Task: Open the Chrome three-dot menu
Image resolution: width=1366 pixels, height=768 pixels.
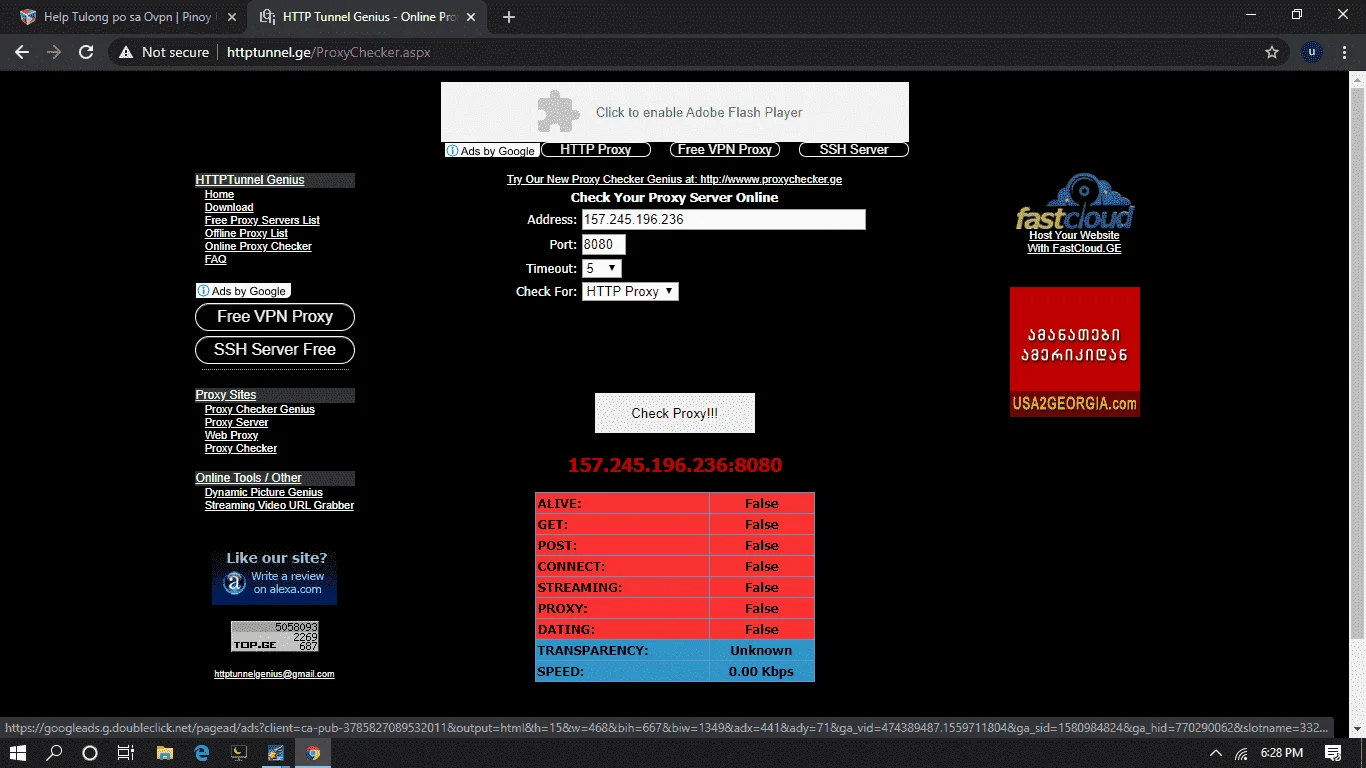Action: coord(1344,52)
